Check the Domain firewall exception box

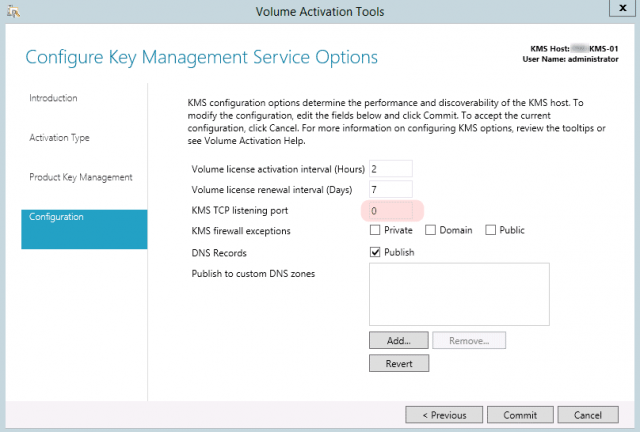(x=431, y=231)
